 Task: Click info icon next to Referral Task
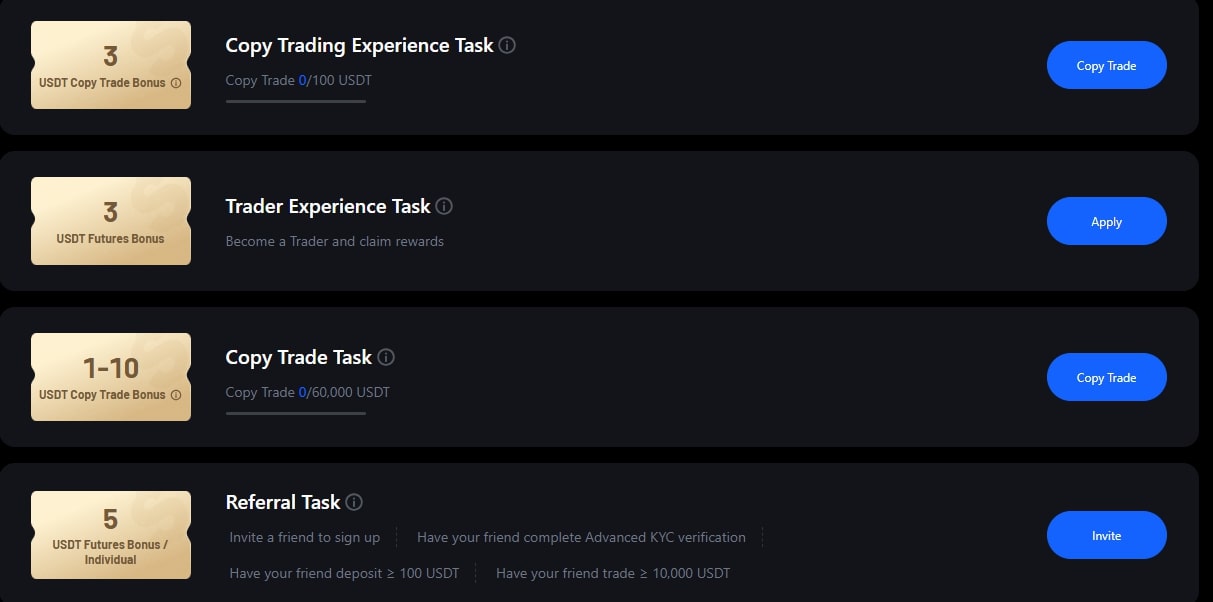354,502
